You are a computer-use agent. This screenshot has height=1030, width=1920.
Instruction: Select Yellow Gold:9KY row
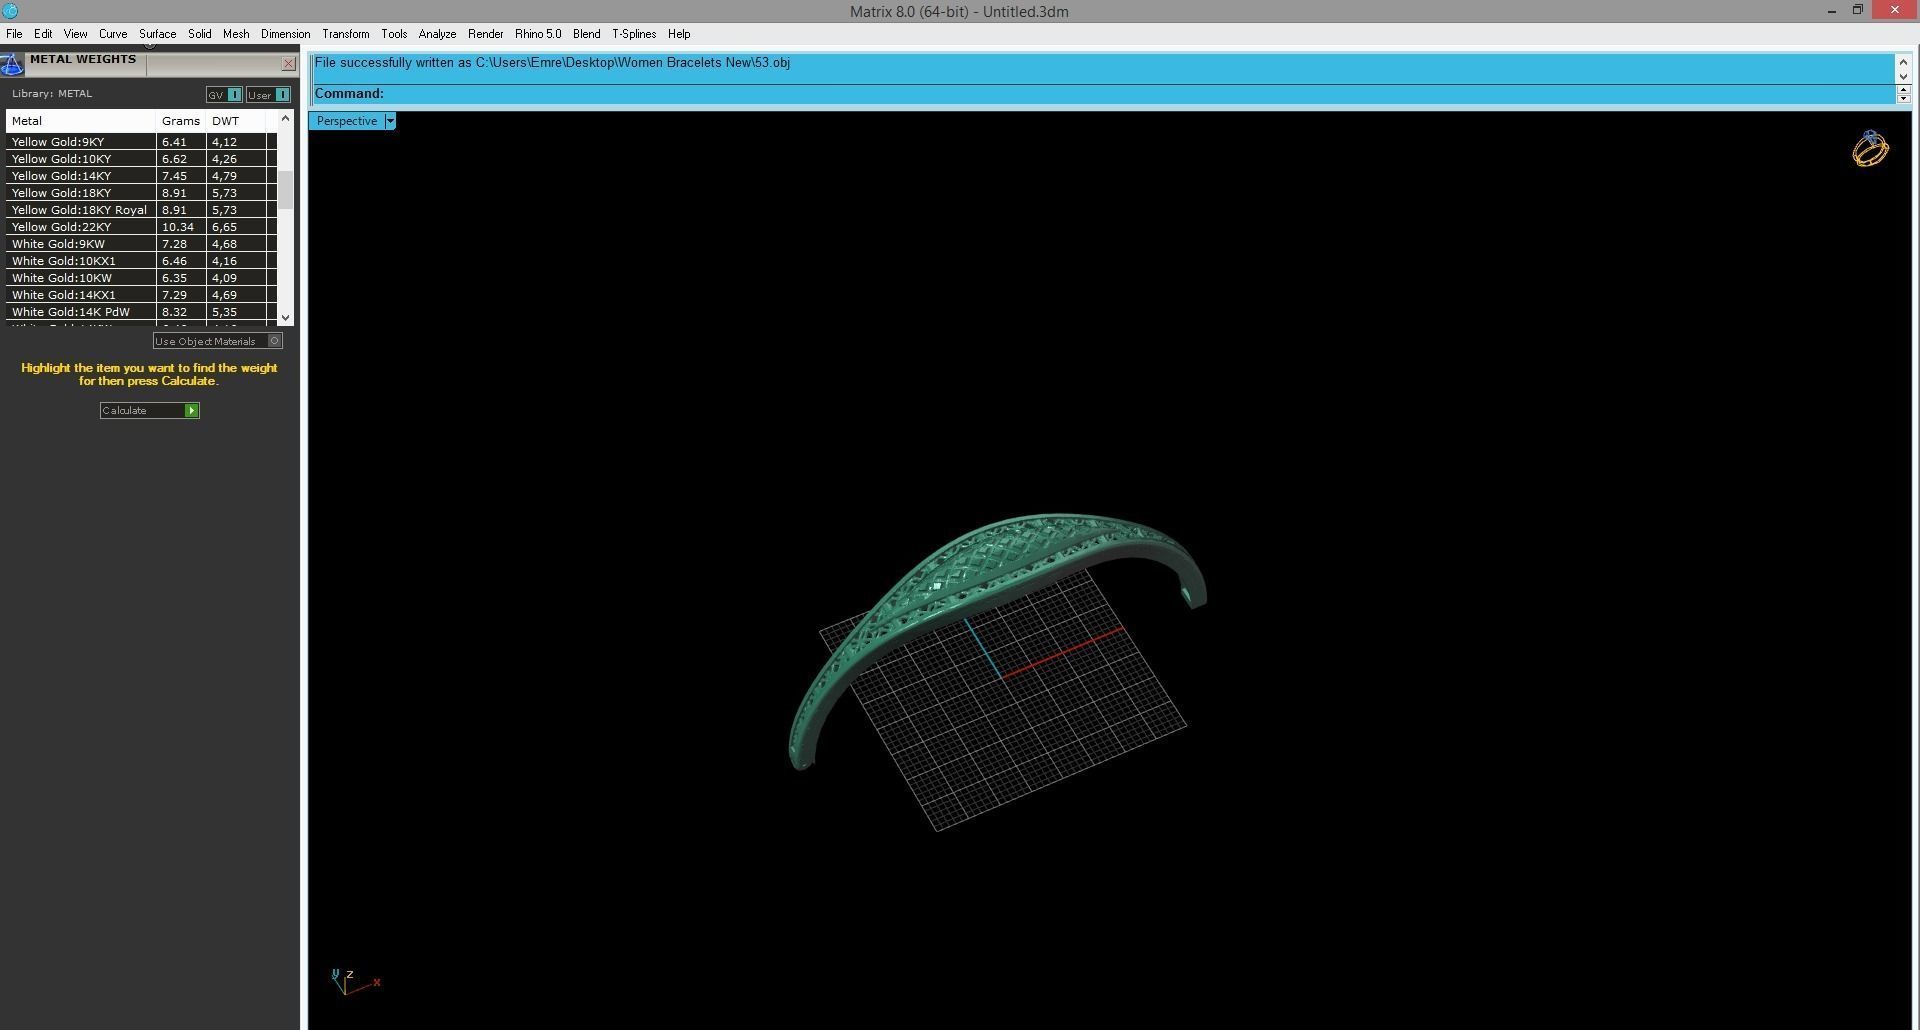pyautogui.click(x=141, y=142)
